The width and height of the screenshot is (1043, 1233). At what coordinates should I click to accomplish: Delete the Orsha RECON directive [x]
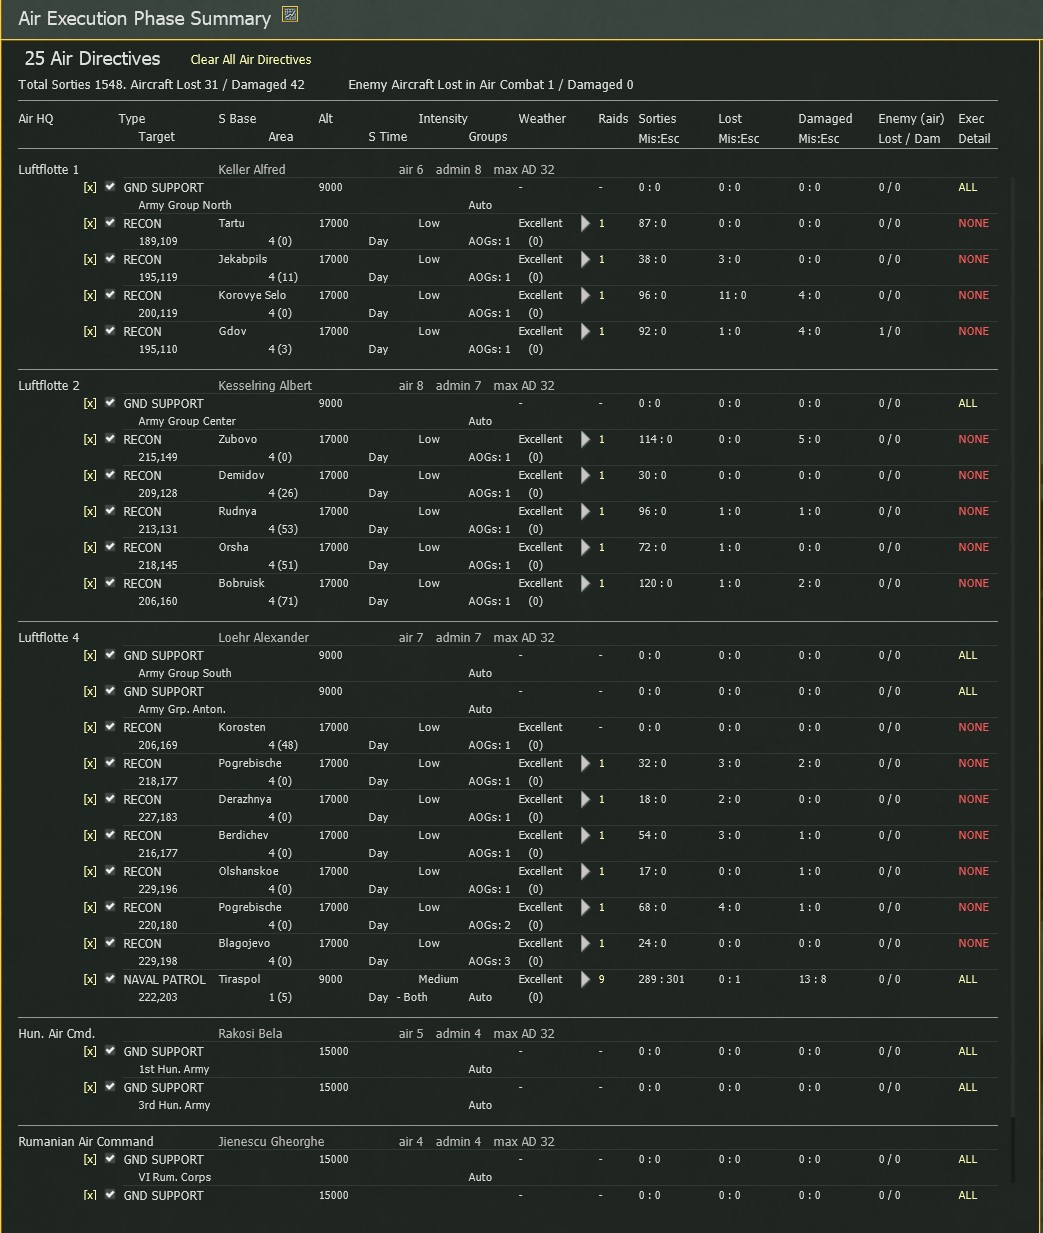pyautogui.click(x=90, y=548)
